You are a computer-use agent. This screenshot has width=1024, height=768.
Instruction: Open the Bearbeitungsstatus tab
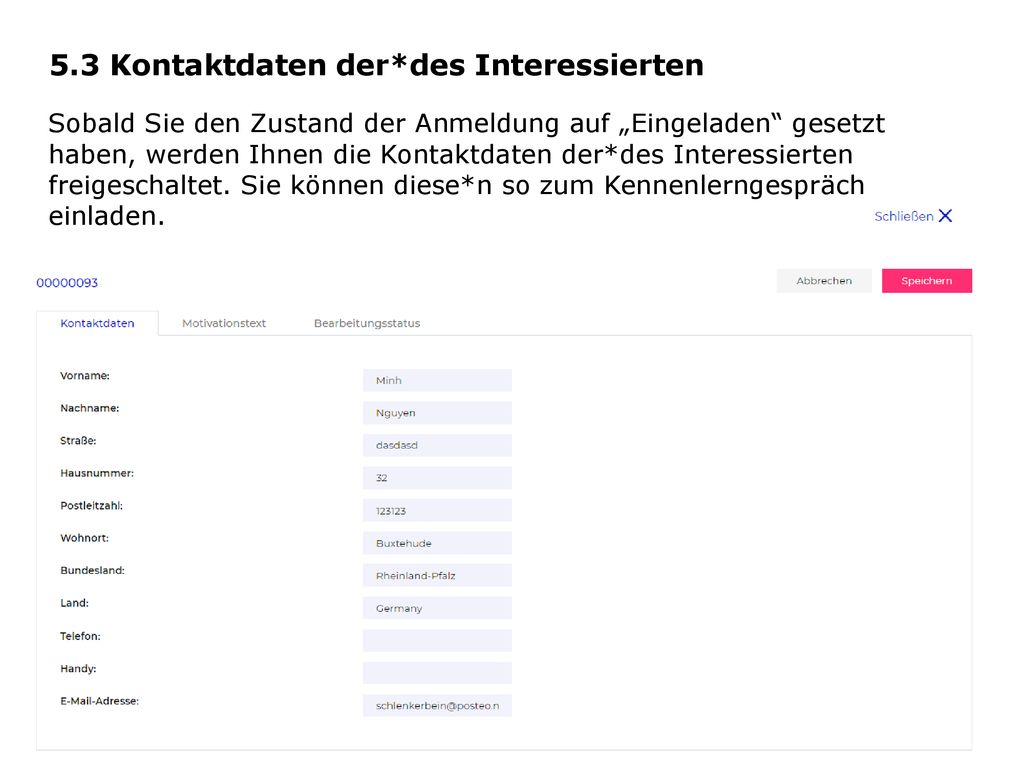pyautogui.click(x=367, y=323)
